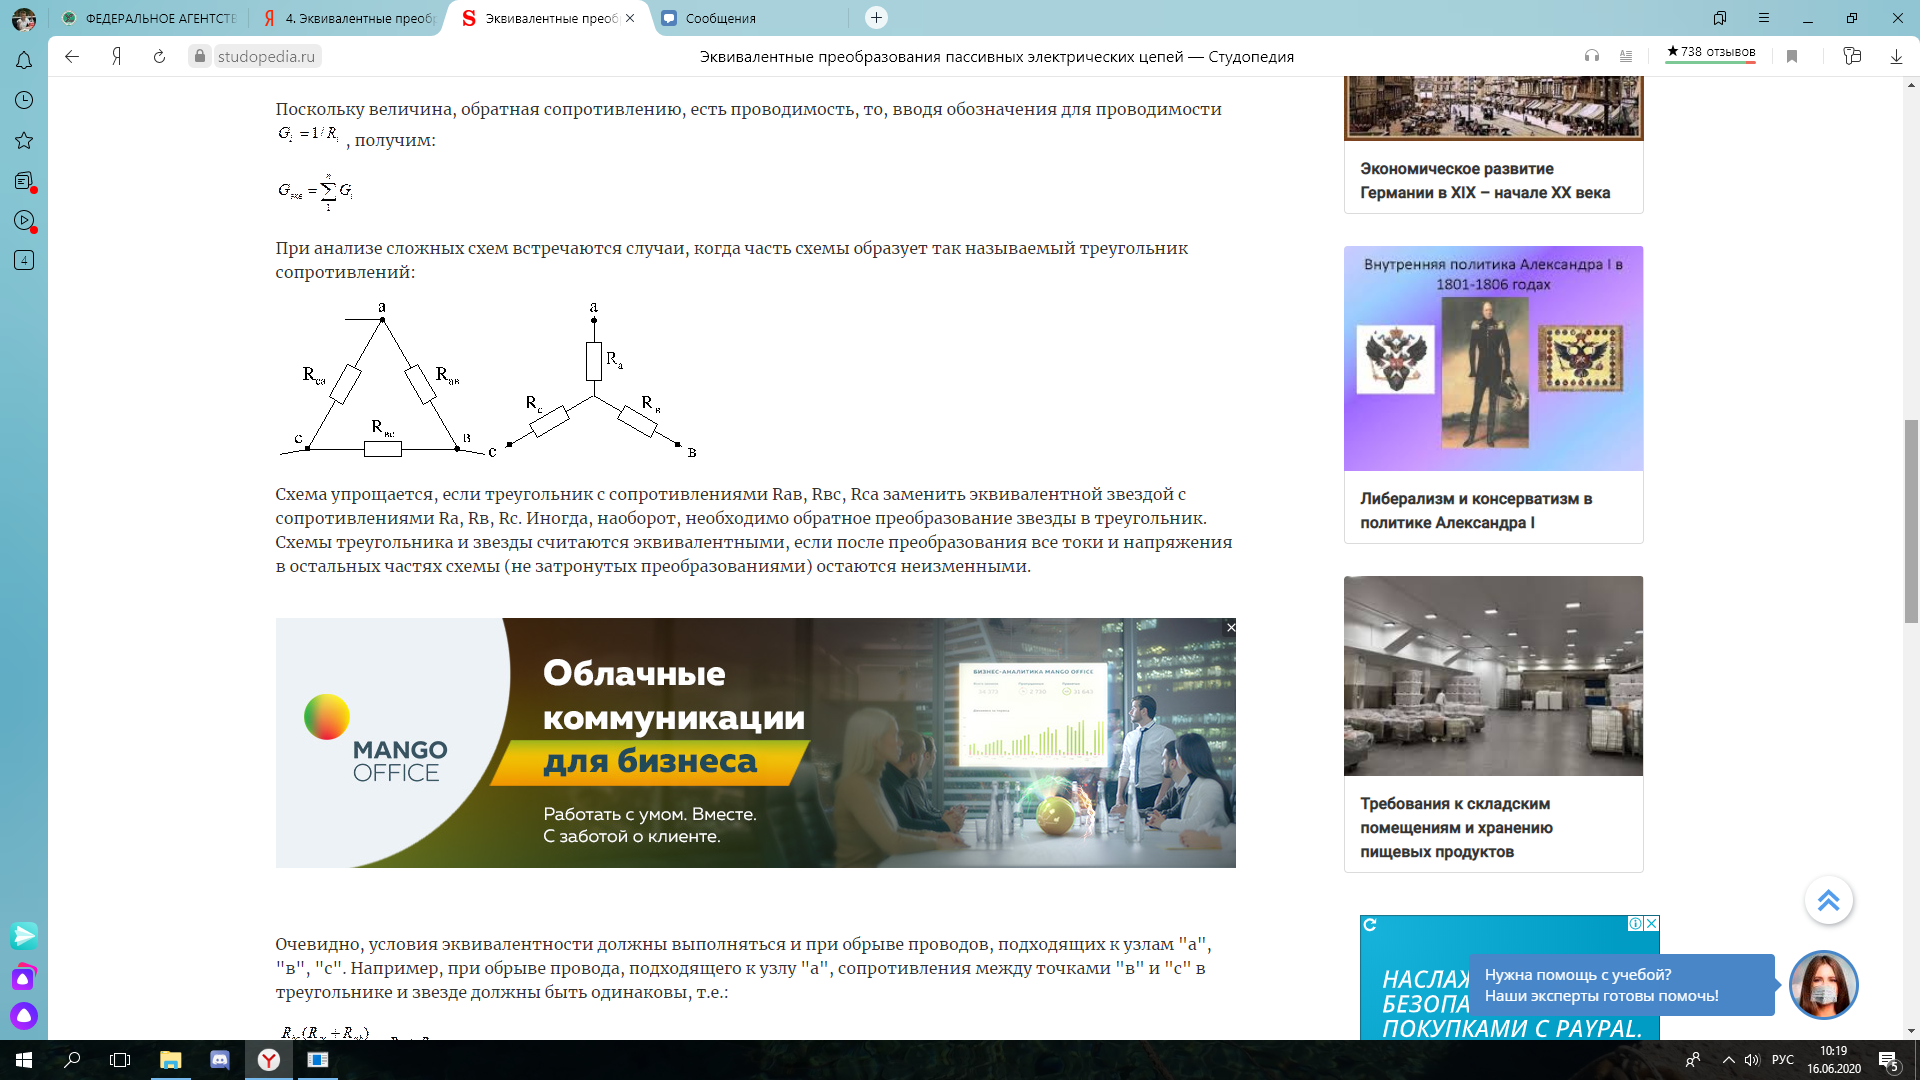Listen to page with headphones icon
Image resolution: width=1920 pixels, height=1080 pixels.
[1592, 57]
